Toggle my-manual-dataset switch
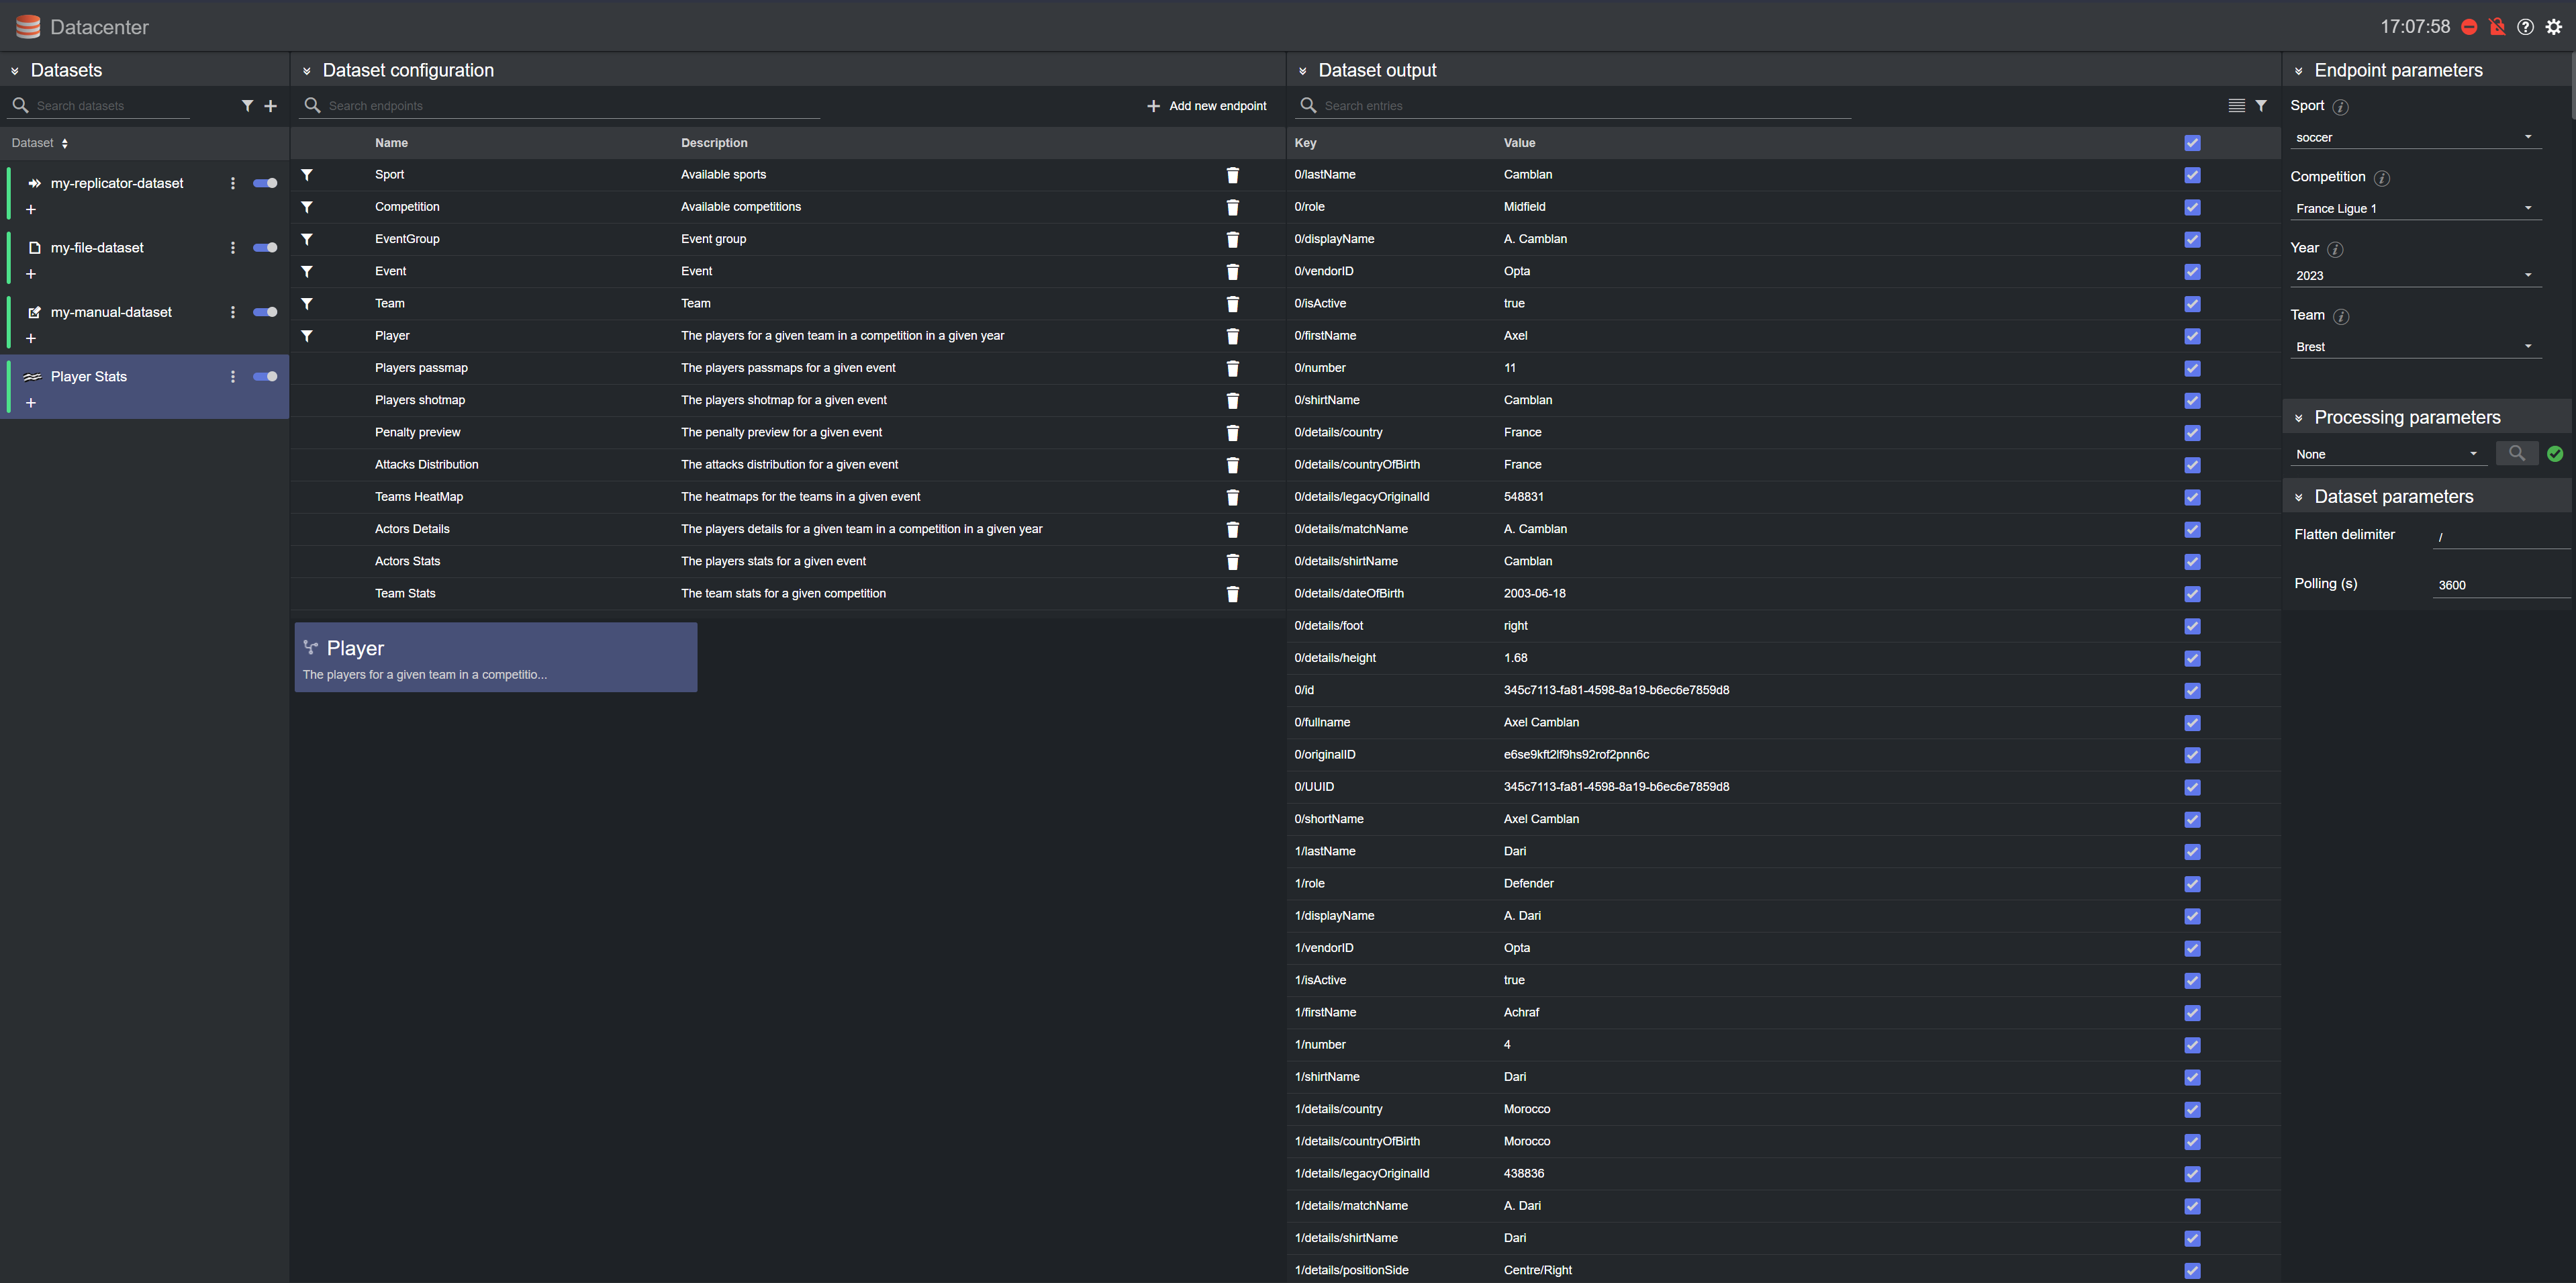The image size is (2576, 1283). [x=265, y=312]
